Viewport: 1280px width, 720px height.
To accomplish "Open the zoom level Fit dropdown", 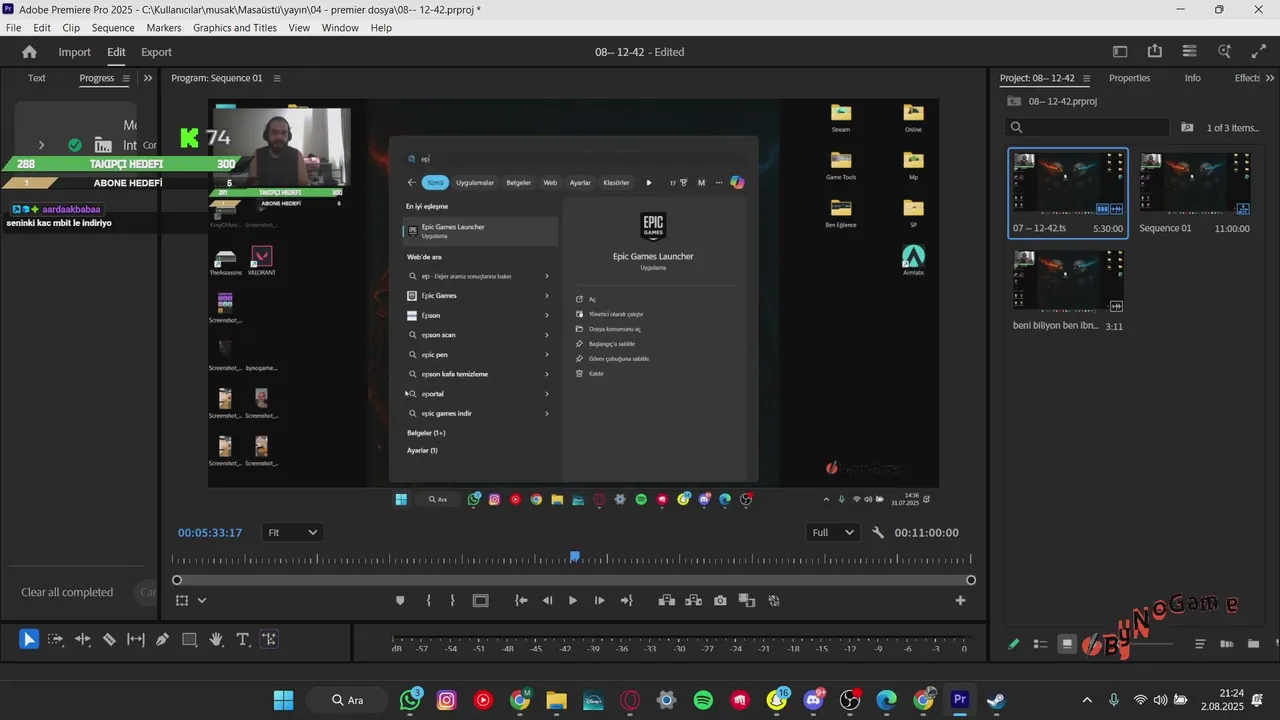I will click(x=292, y=533).
